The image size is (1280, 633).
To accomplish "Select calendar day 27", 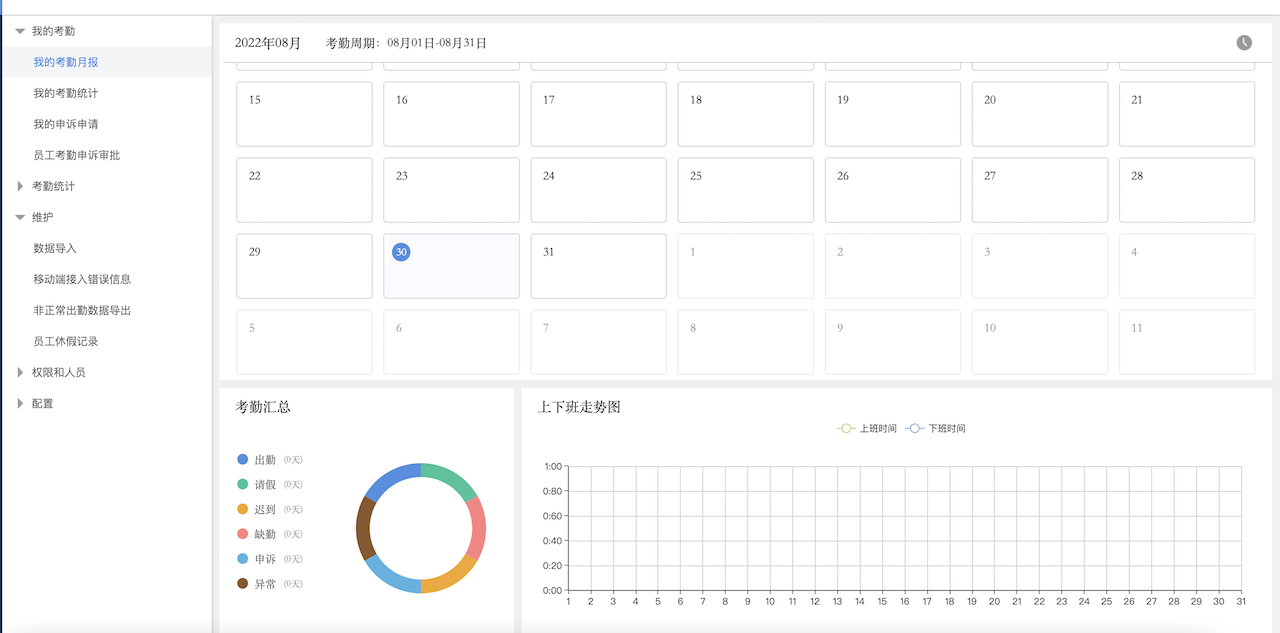I will click(1039, 190).
